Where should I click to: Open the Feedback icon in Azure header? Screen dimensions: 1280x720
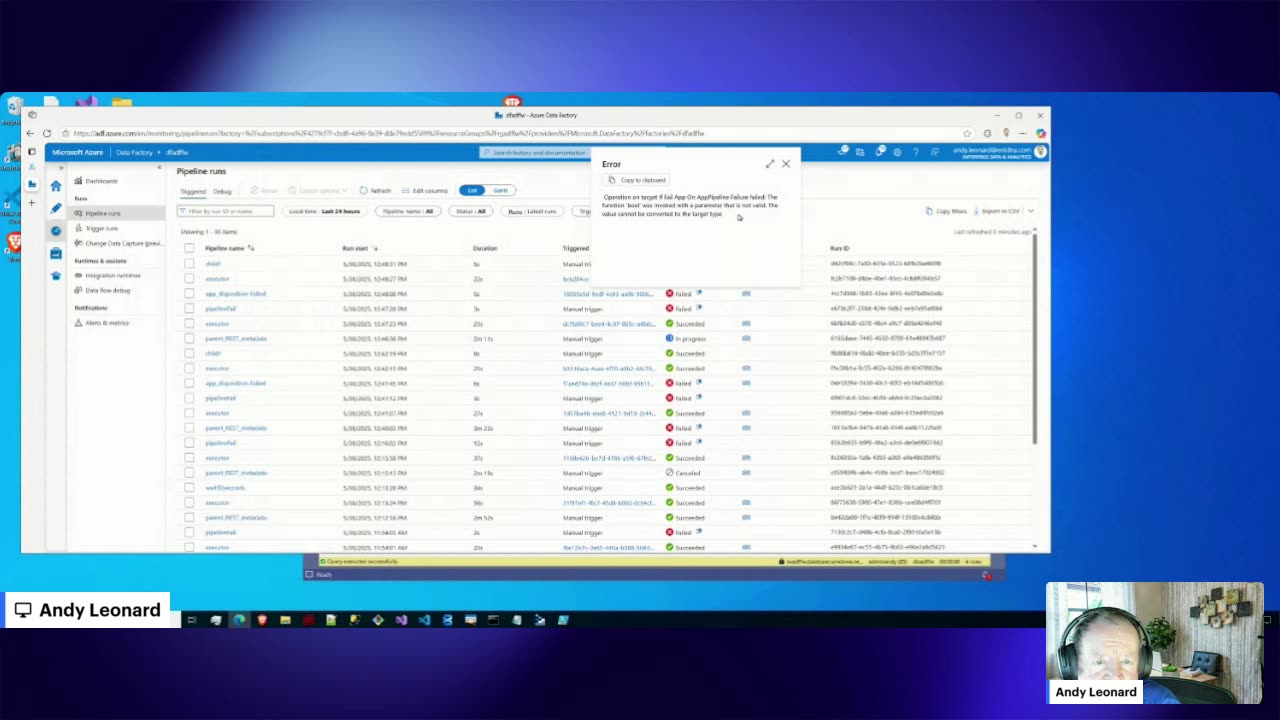click(x=935, y=152)
